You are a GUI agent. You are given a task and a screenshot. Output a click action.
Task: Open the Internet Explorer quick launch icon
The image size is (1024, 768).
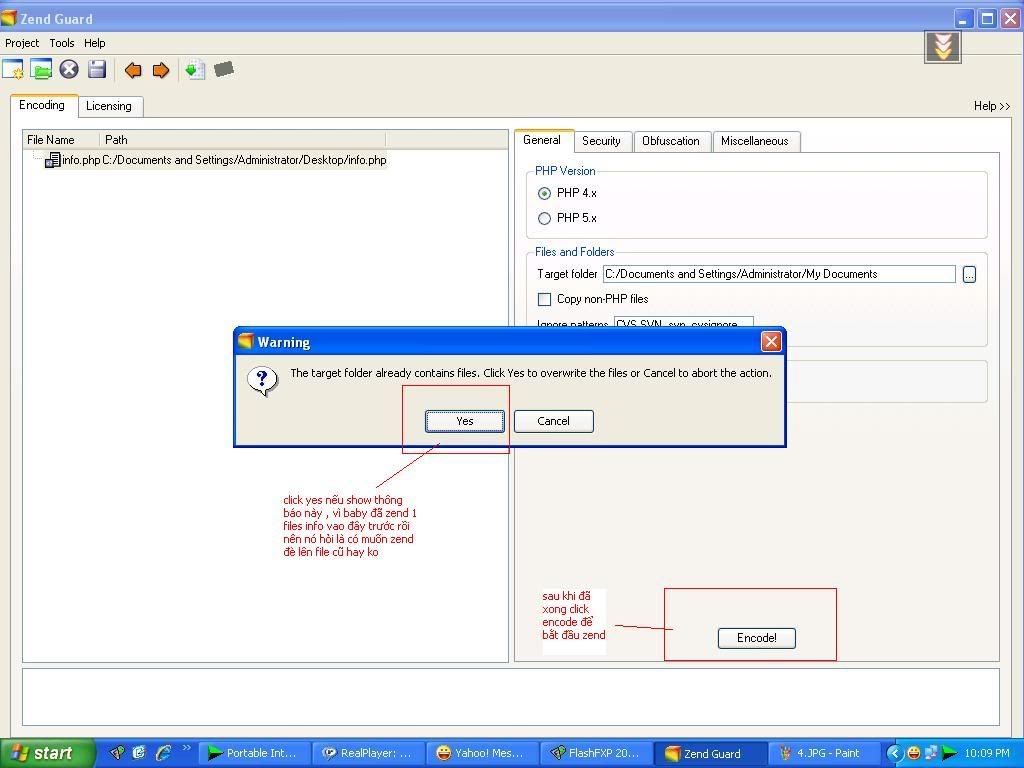[163, 753]
